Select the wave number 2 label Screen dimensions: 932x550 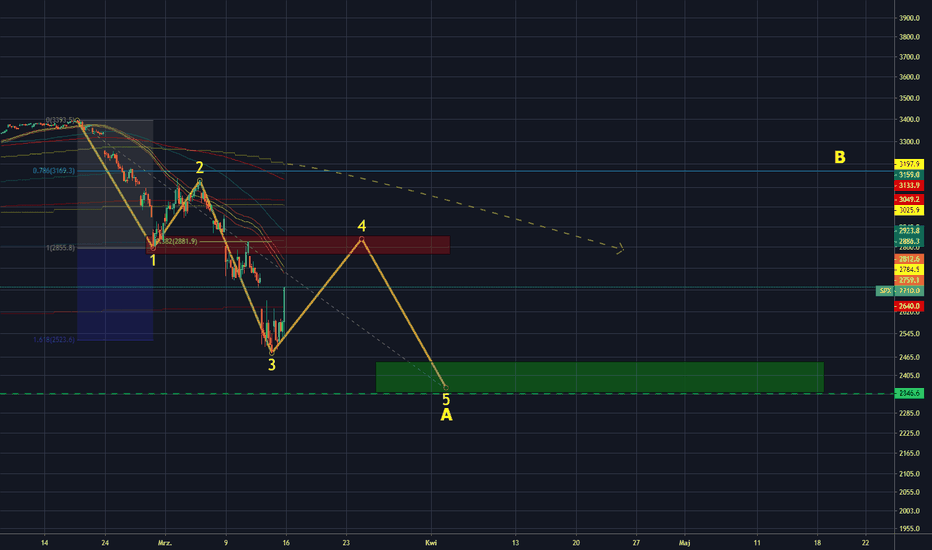tap(200, 167)
